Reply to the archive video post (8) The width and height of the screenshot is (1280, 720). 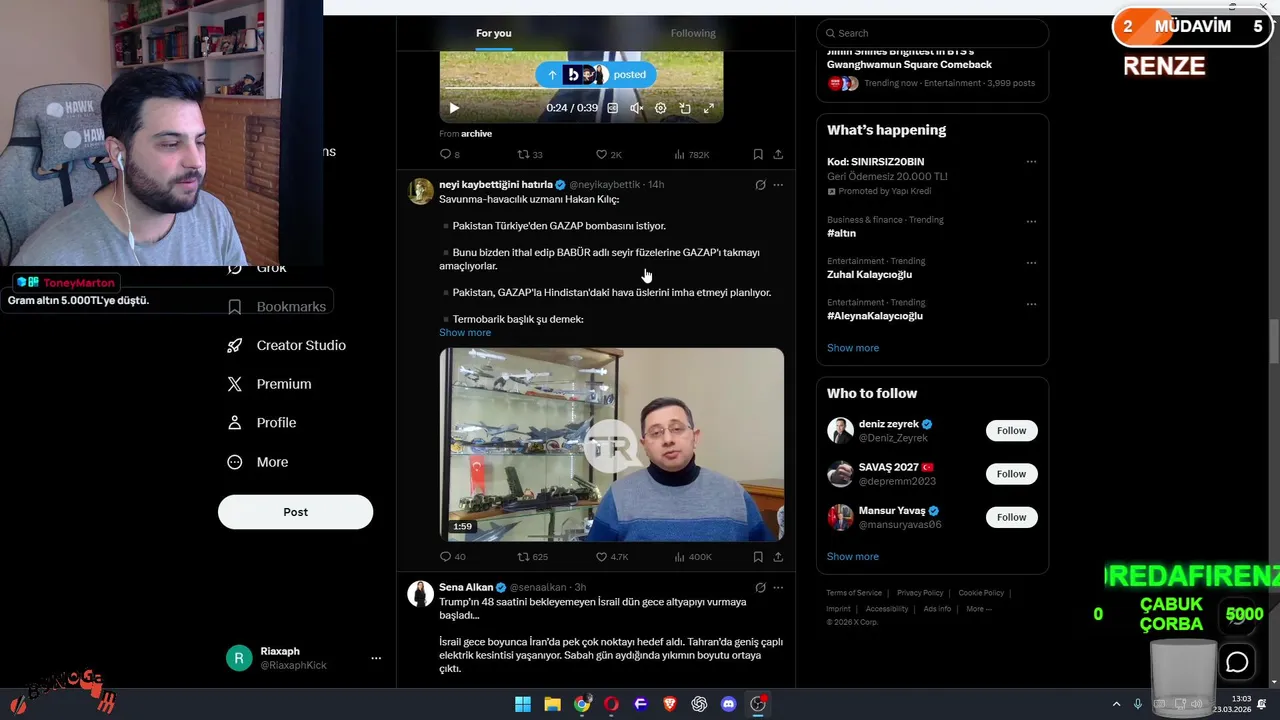point(450,154)
